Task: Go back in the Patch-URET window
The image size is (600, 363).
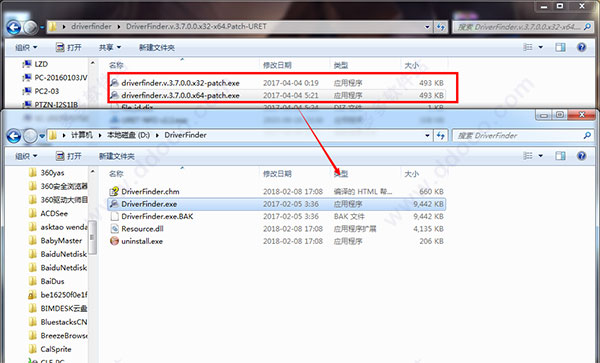Action: click(x=14, y=27)
